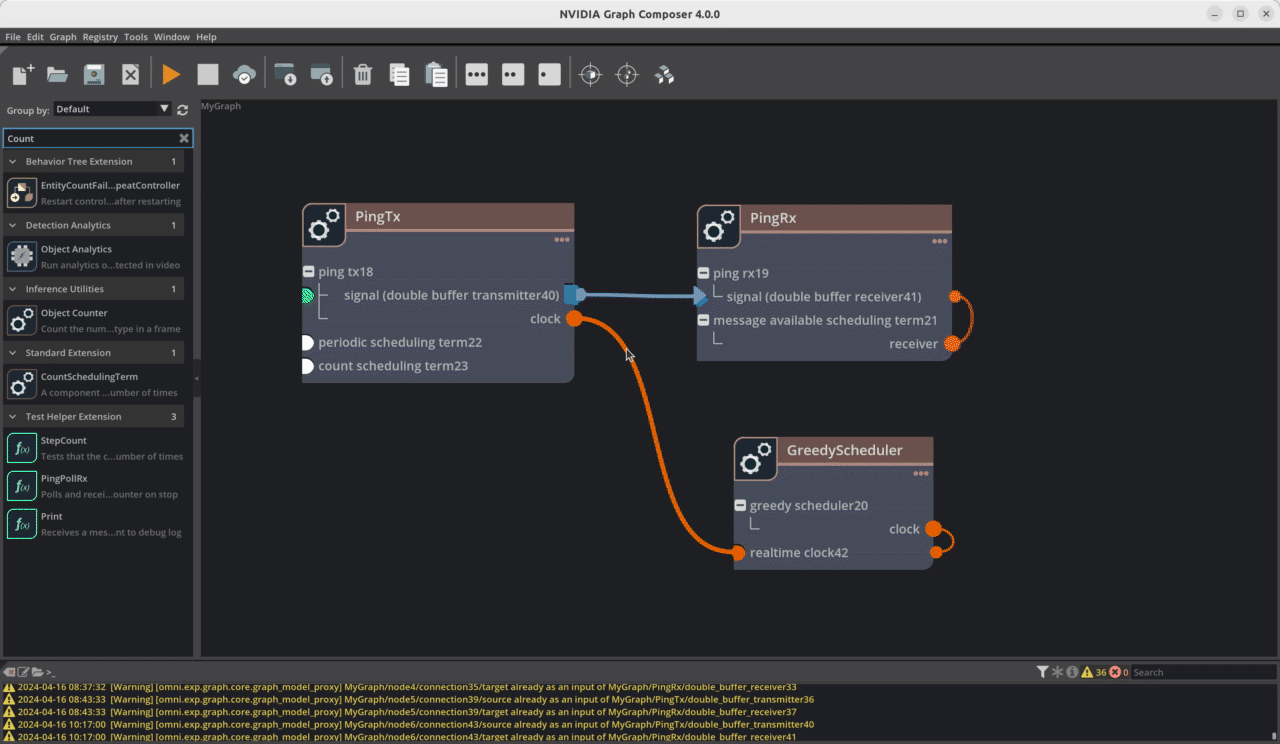Click the first crosshair focus icon in toolbar

591,74
